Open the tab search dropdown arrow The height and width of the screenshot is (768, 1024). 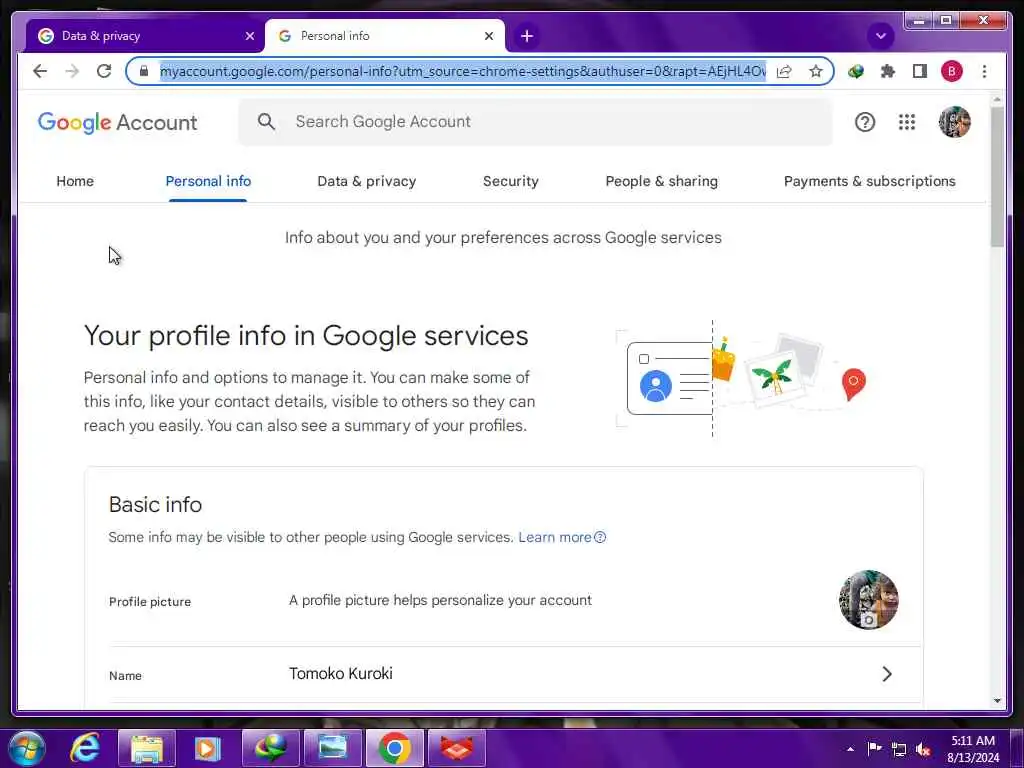(880, 36)
